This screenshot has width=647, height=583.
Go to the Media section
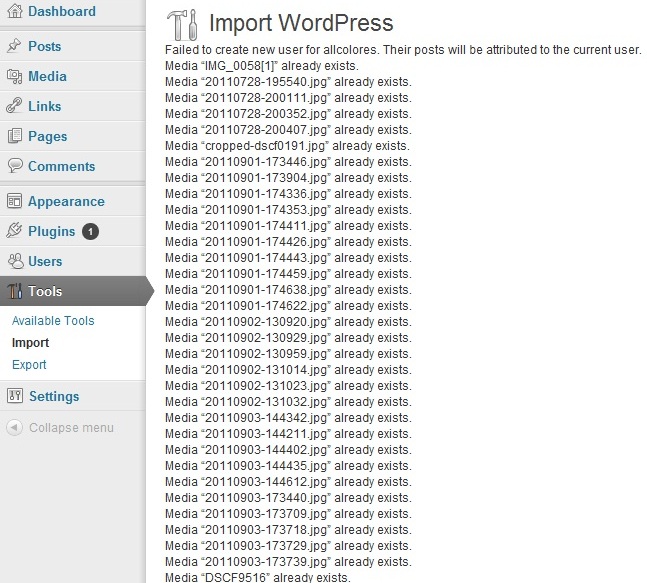(x=47, y=76)
